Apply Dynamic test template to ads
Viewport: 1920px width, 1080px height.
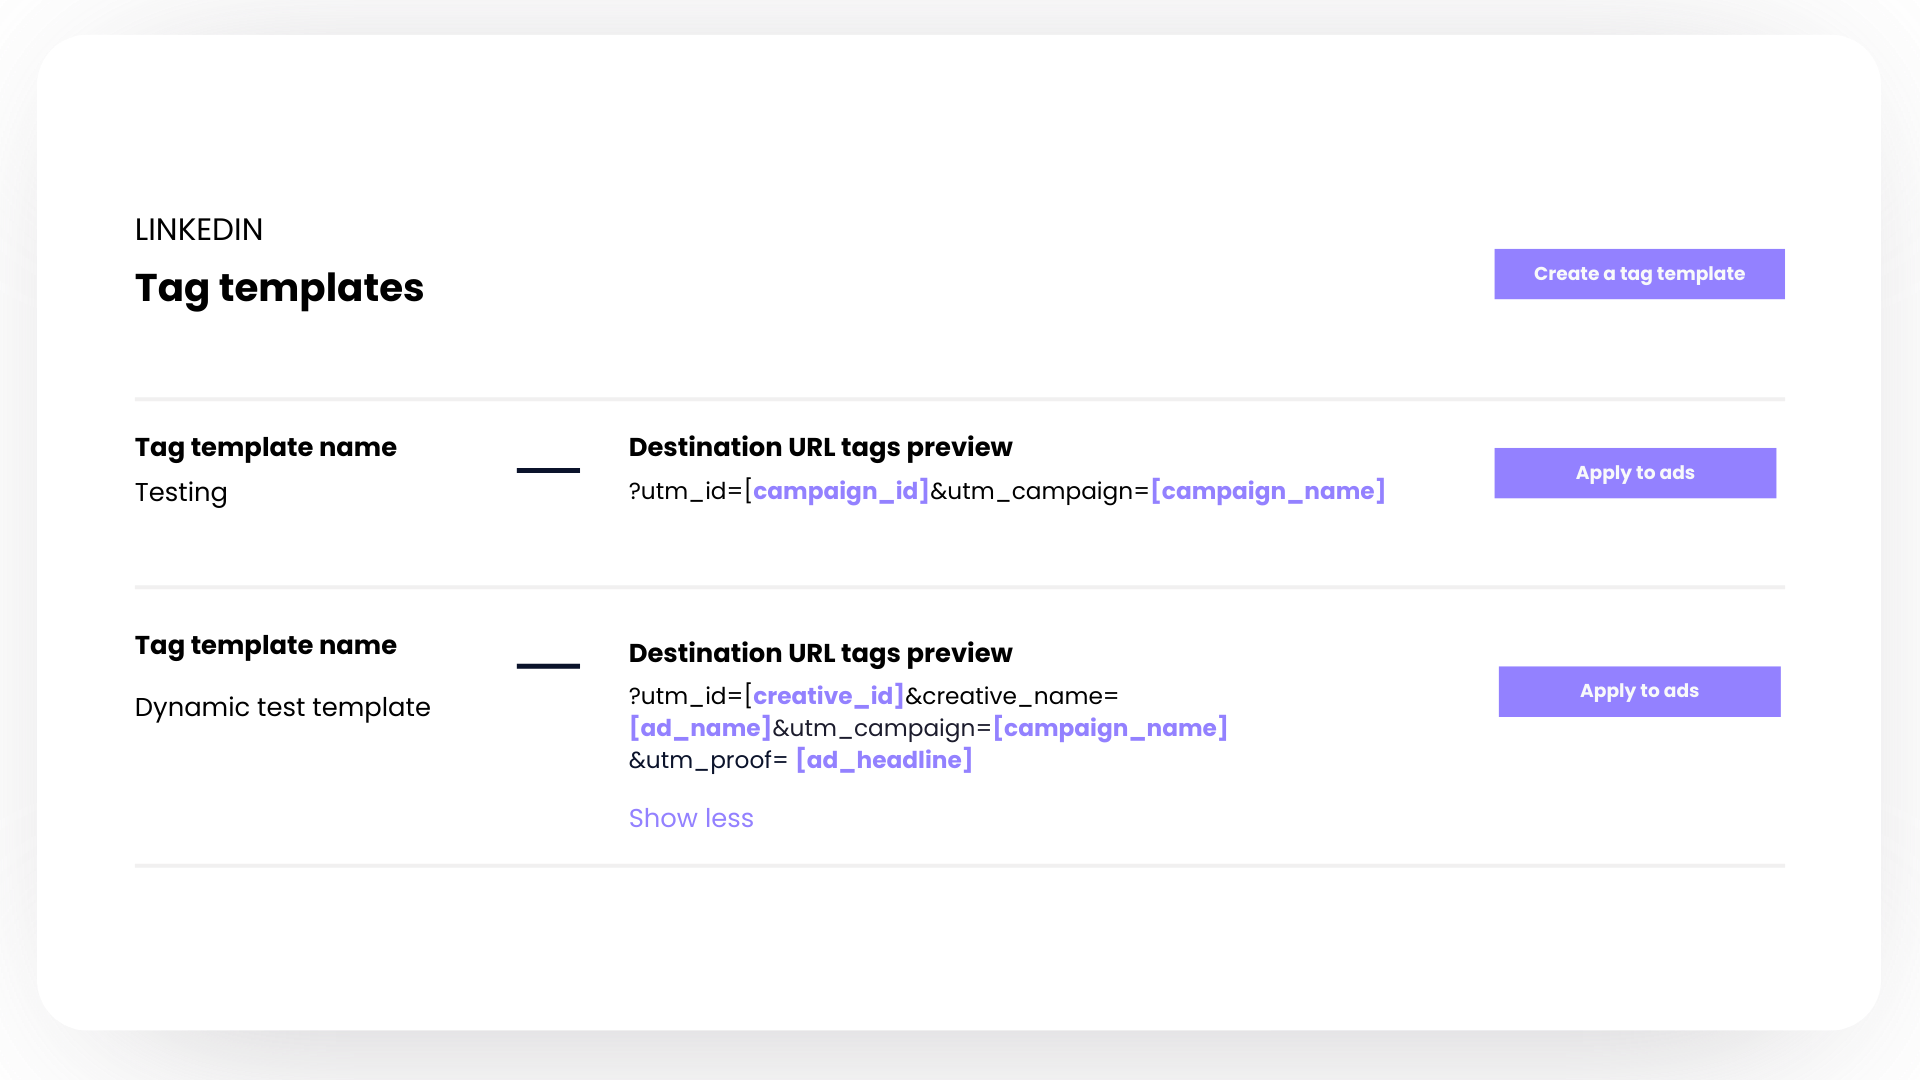(1639, 691)
